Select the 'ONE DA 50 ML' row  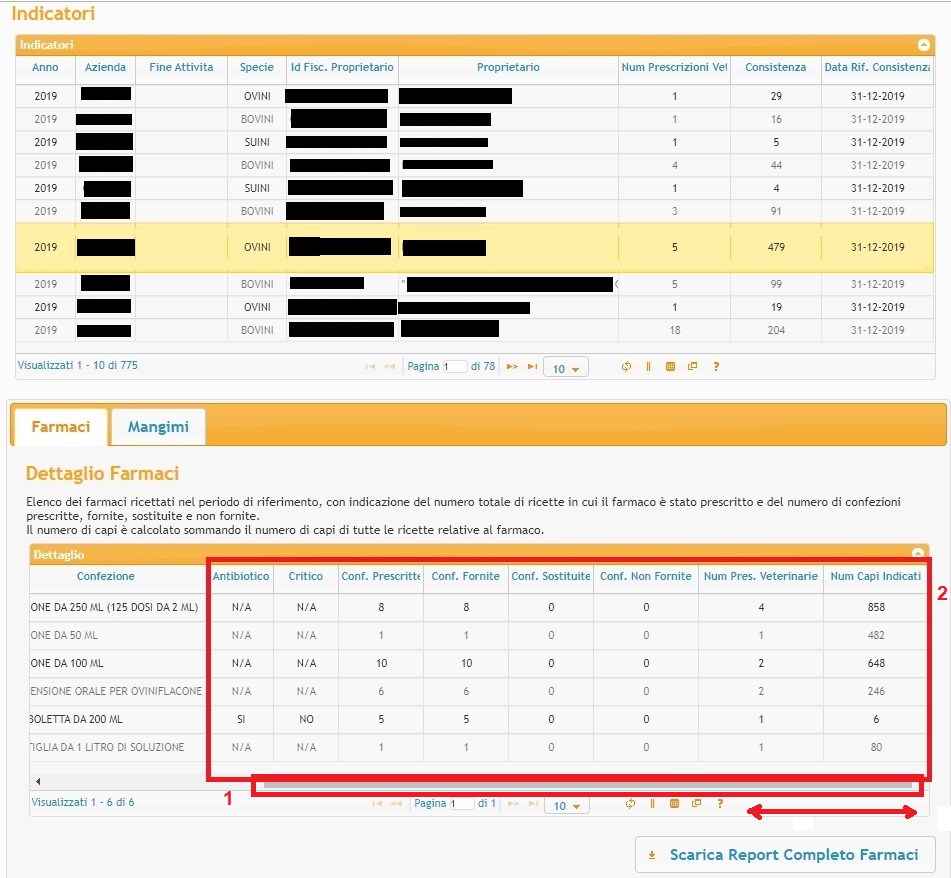(478, 635)
